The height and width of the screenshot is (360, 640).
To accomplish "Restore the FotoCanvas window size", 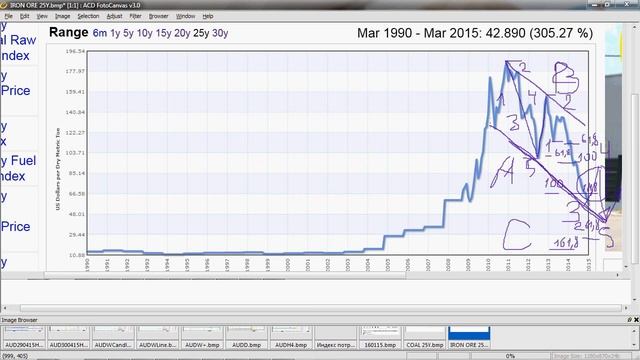I will pos(607,4).
